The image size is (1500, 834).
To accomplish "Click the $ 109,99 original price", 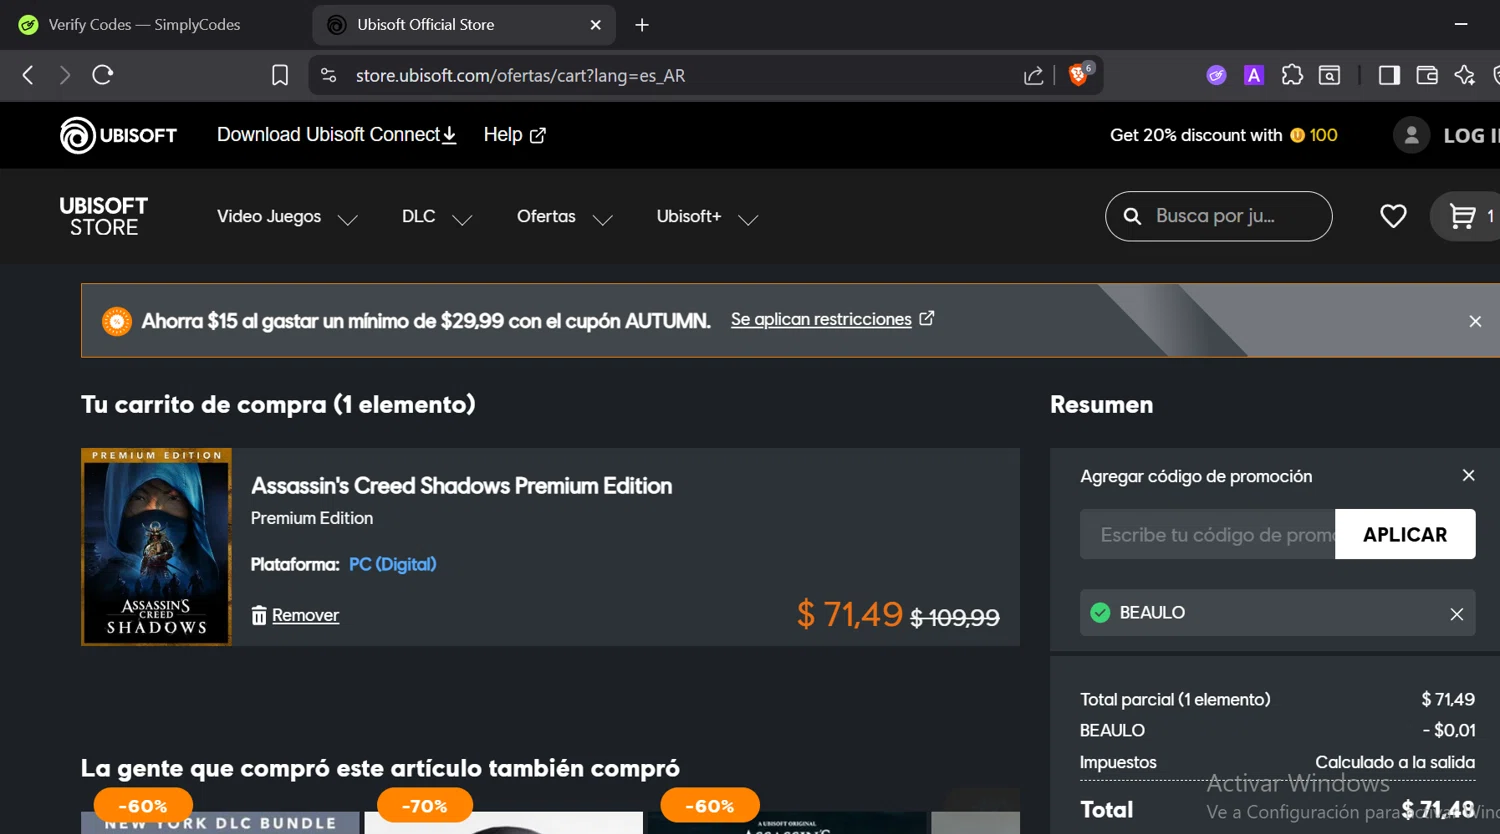I will click(955, 618).
